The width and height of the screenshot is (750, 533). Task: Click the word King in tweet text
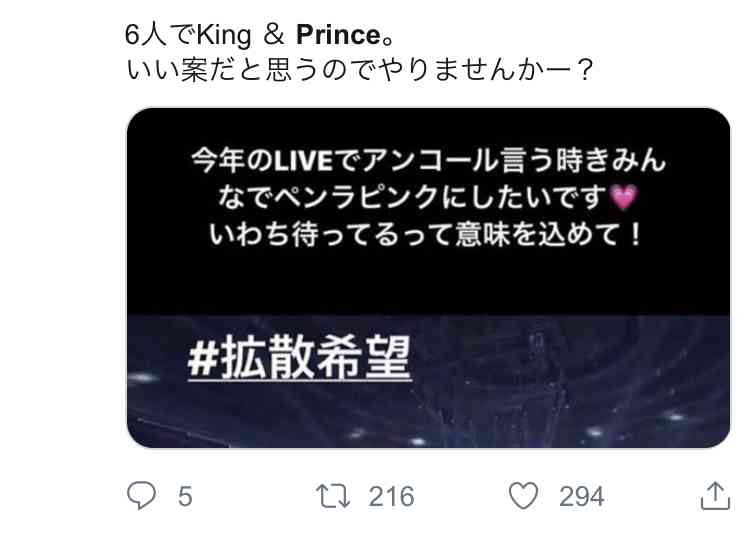click(224, 35)
